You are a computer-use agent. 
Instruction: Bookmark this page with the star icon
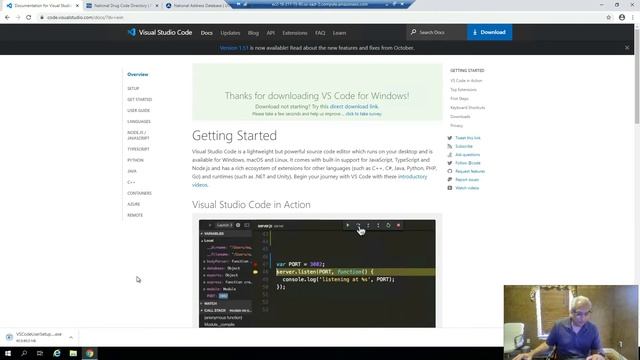pos(609,18)
